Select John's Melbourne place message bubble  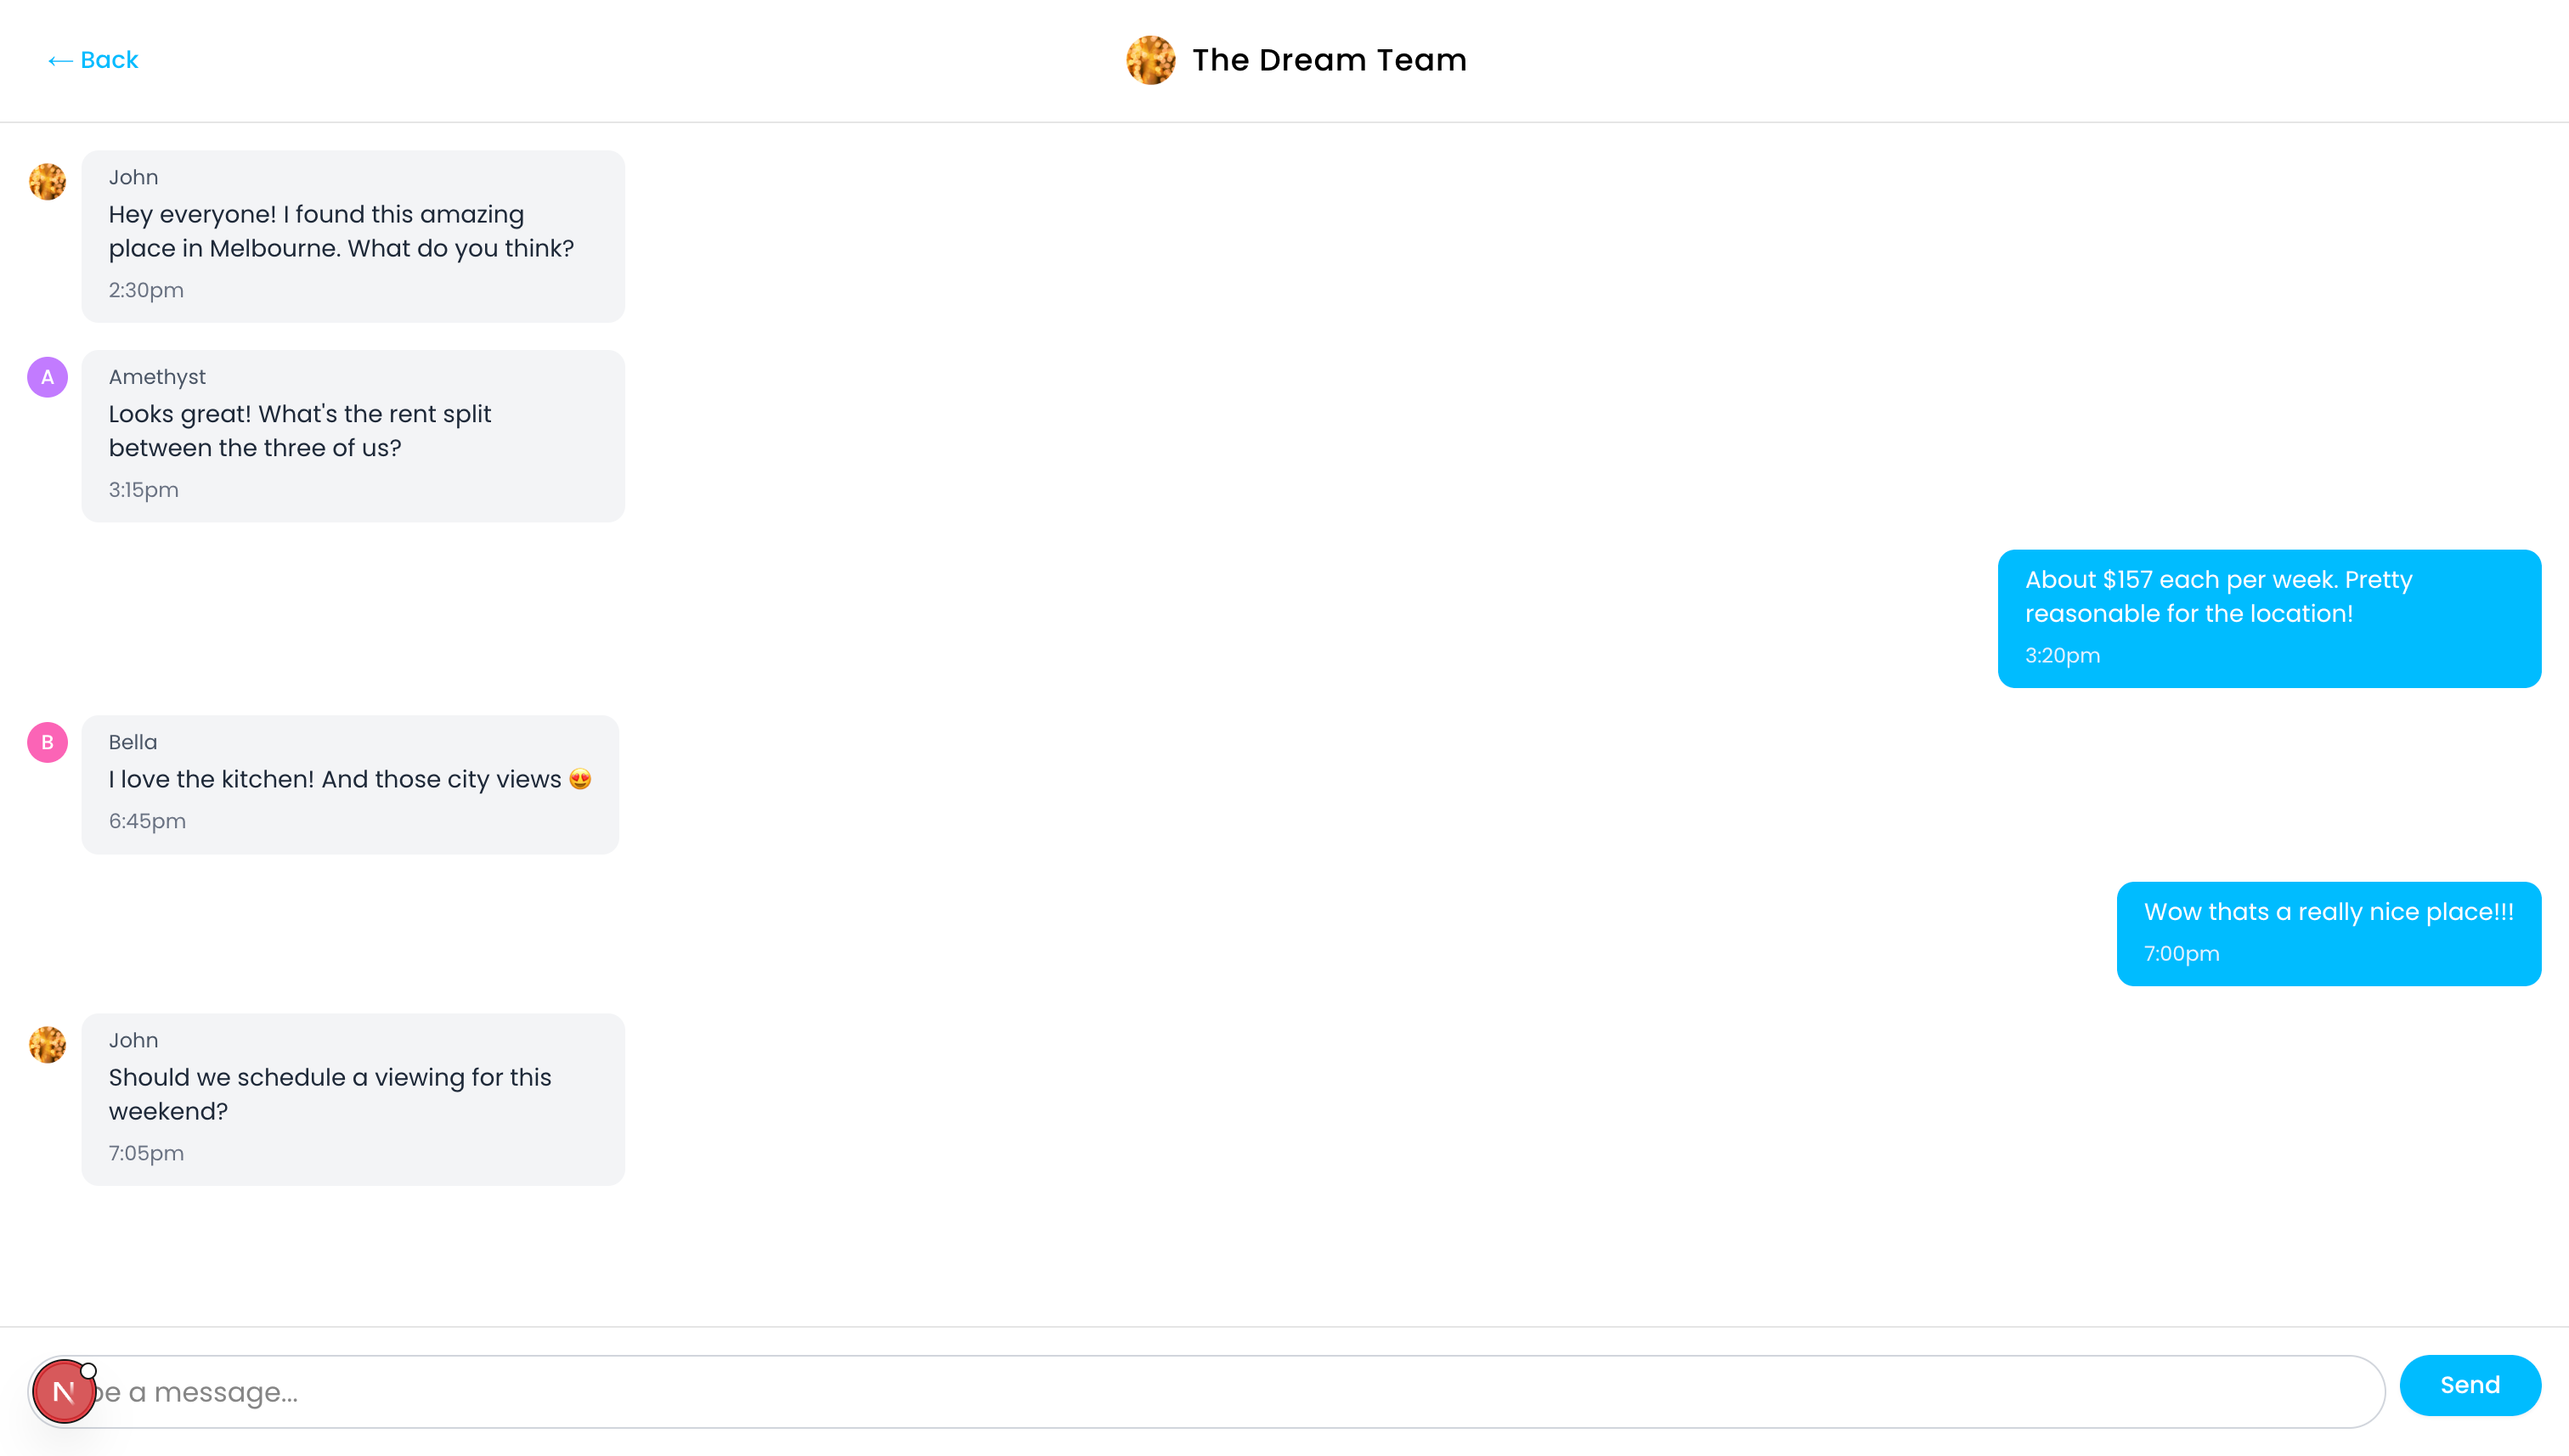(x=352, y=236)
